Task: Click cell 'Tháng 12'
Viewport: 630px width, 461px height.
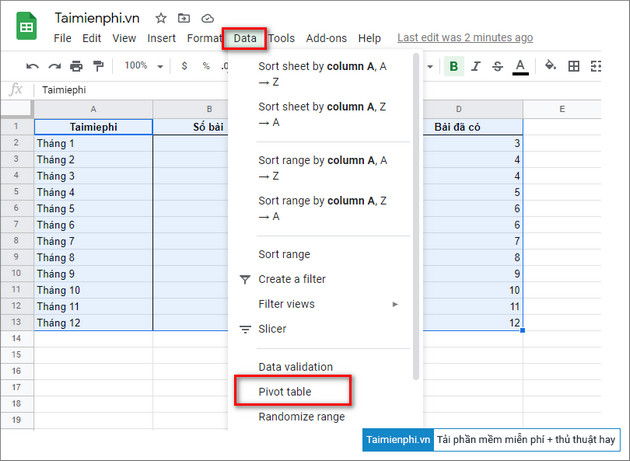Action: [x=93, y=323]
